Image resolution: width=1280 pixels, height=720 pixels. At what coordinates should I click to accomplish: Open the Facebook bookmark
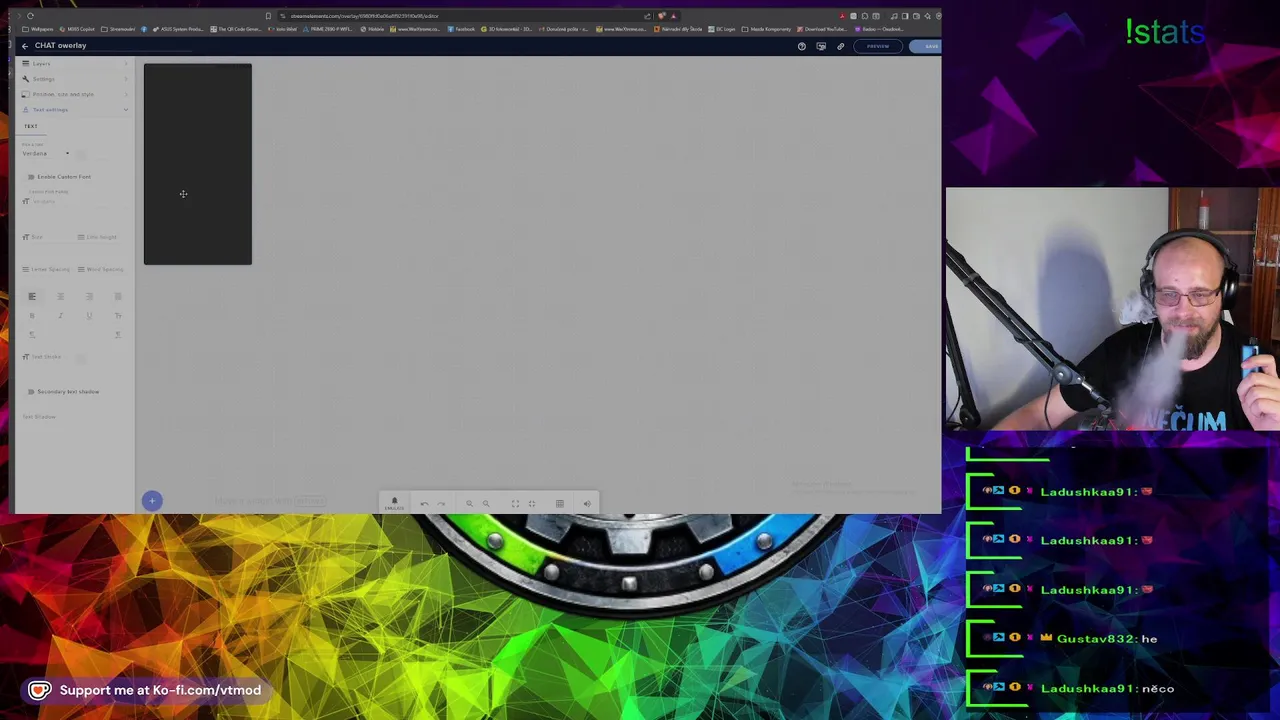[462, 29]
